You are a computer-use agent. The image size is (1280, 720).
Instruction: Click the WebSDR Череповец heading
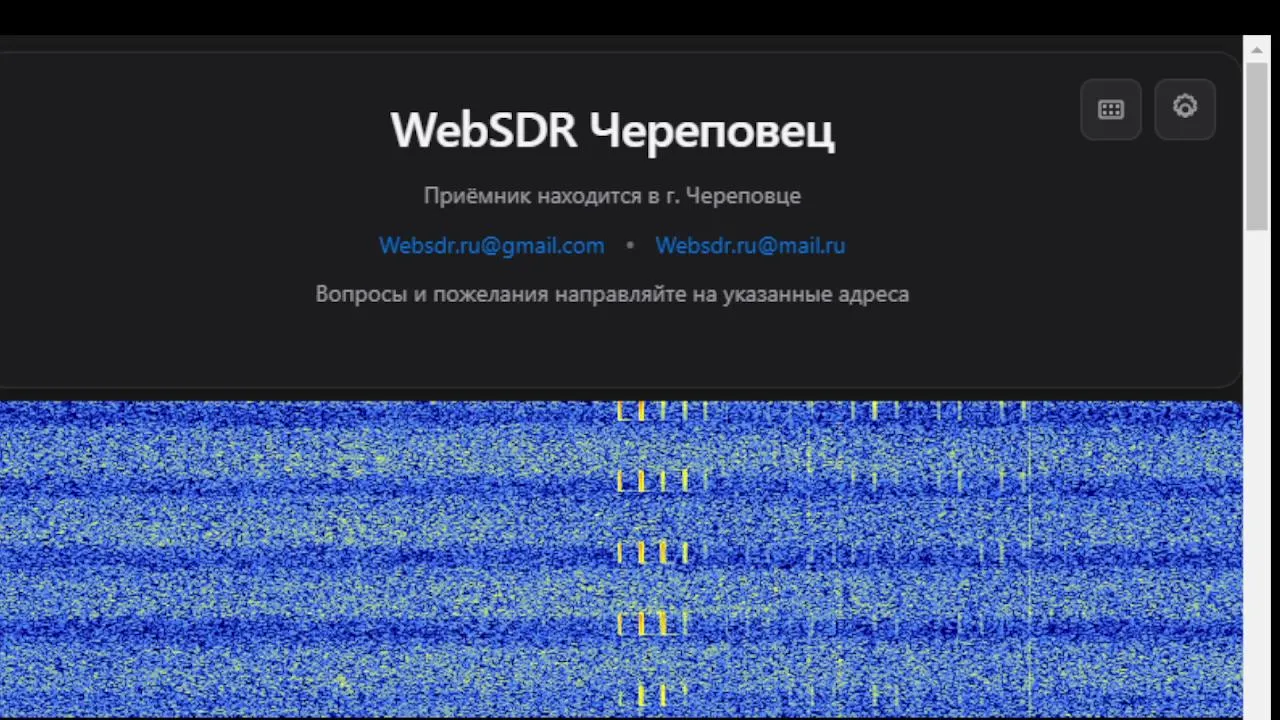point(612,131)
